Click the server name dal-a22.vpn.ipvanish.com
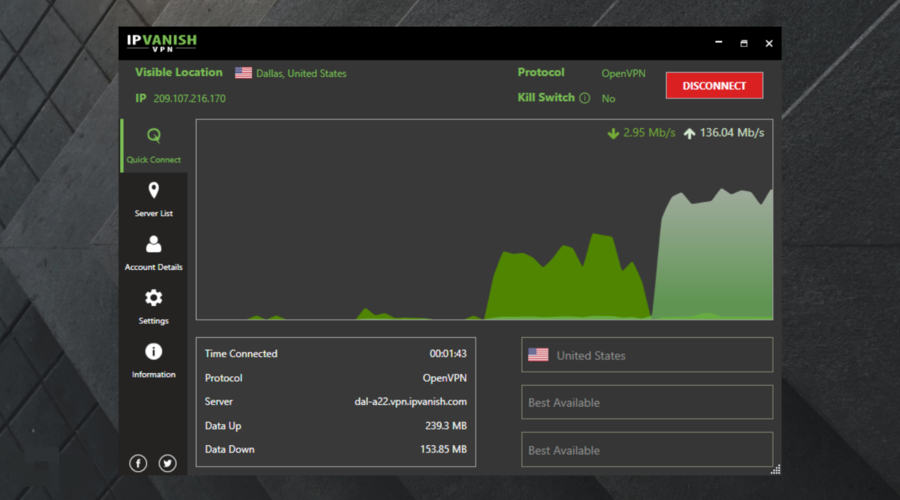 click(x=410, y=401)
